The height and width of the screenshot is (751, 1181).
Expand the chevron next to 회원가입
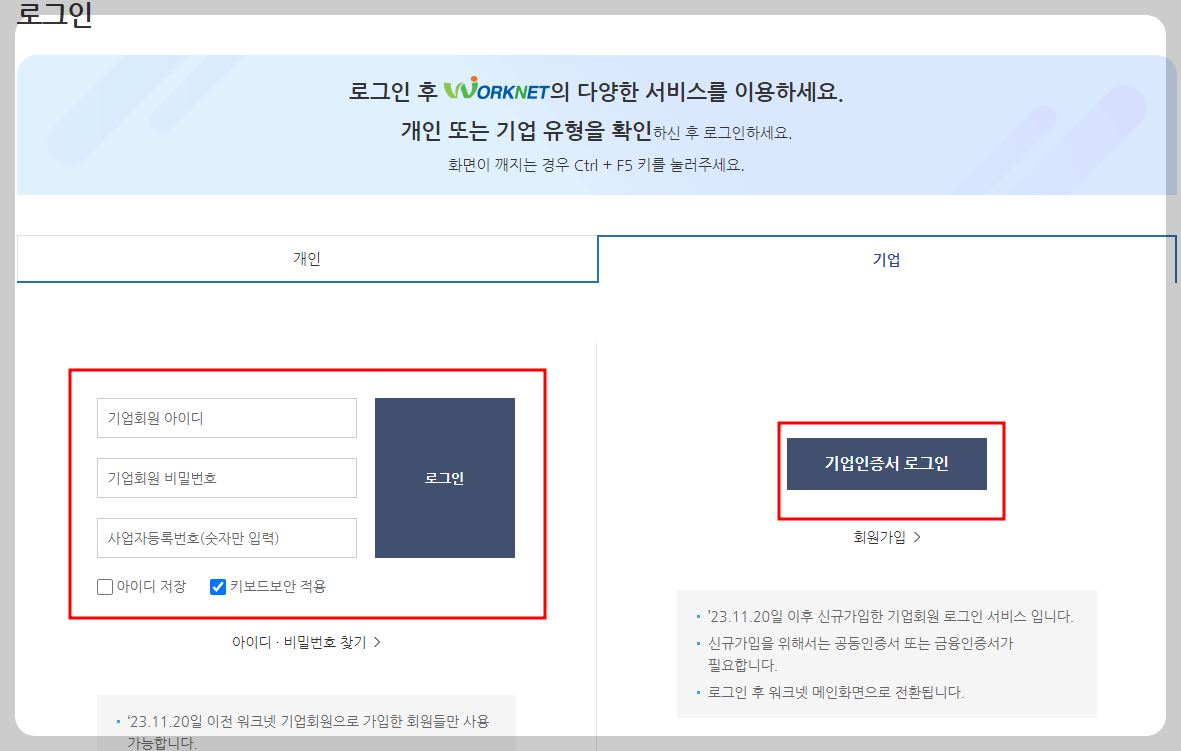[915, 535]
